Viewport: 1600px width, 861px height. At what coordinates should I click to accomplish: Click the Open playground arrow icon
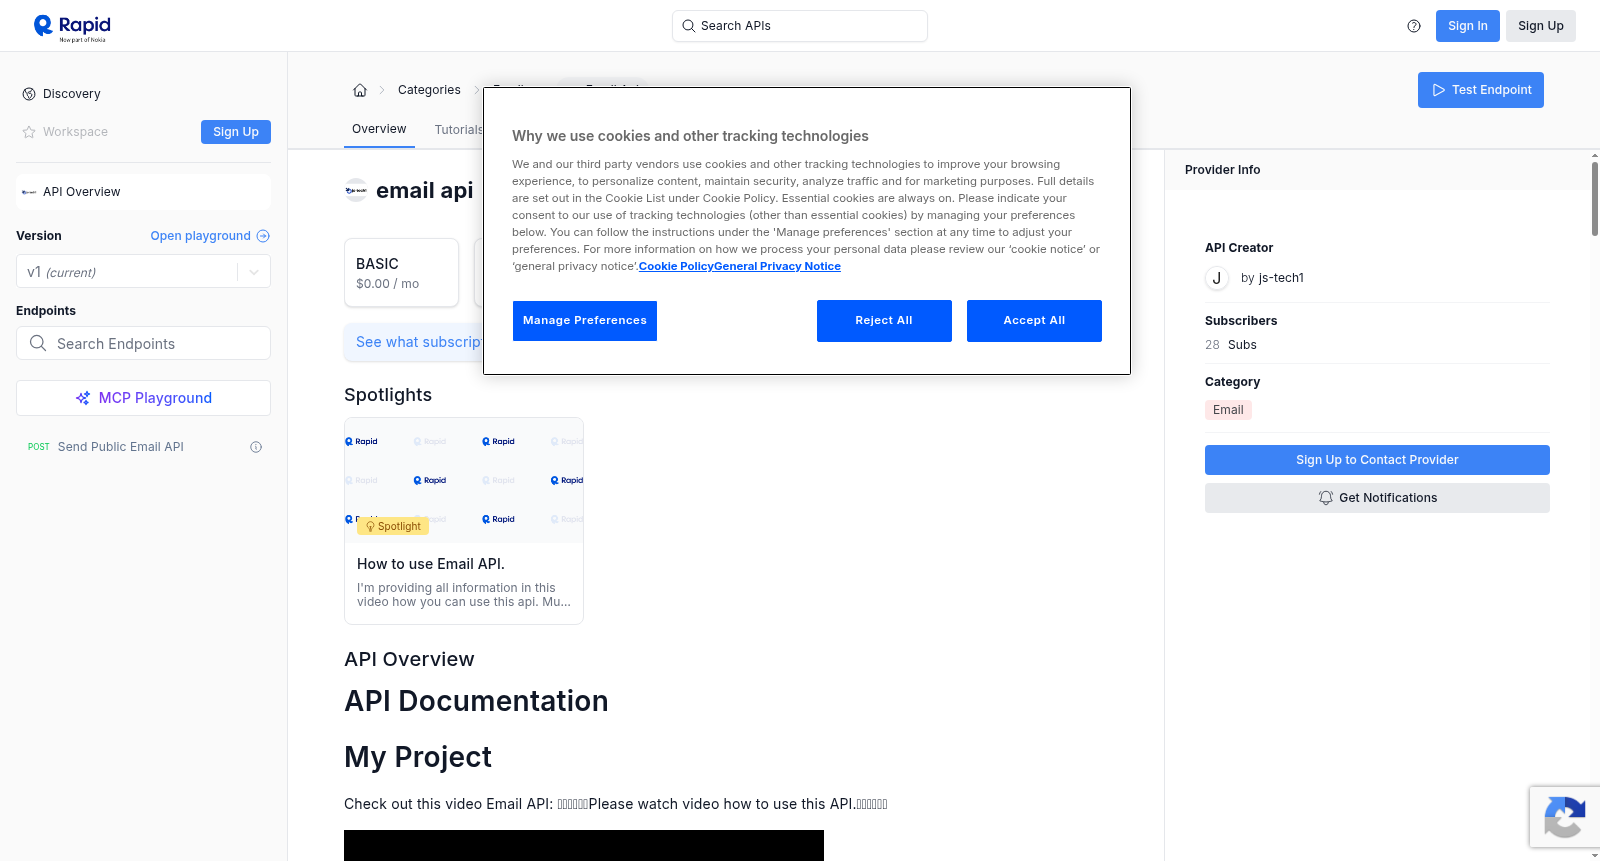(263, 236)
